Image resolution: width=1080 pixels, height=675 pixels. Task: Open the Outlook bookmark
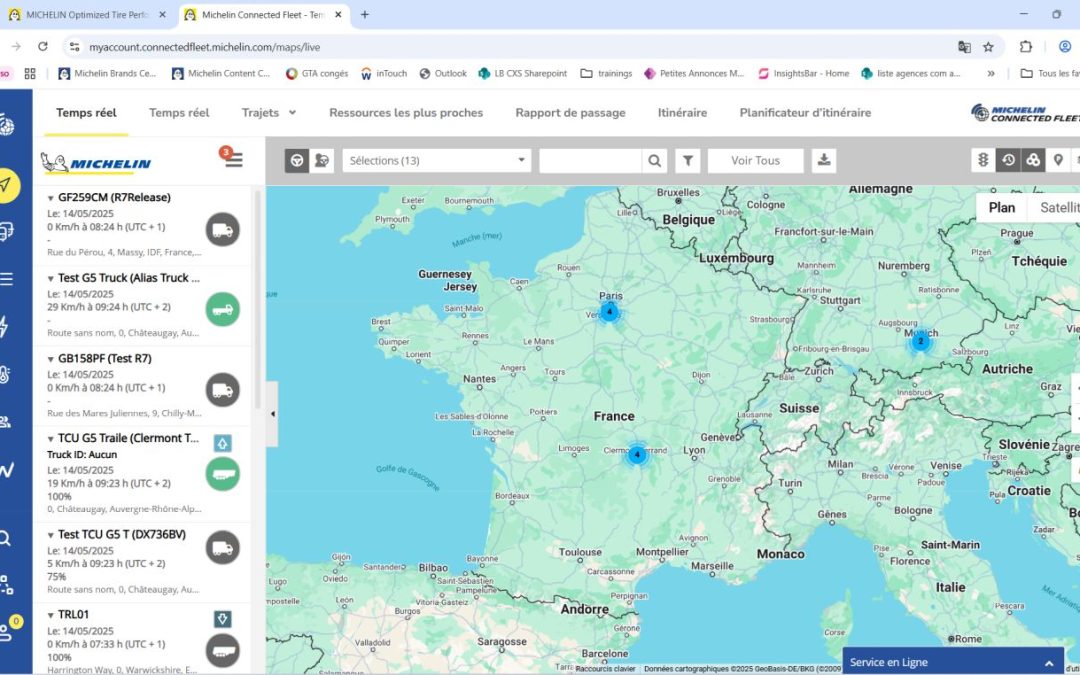point(443,73)
